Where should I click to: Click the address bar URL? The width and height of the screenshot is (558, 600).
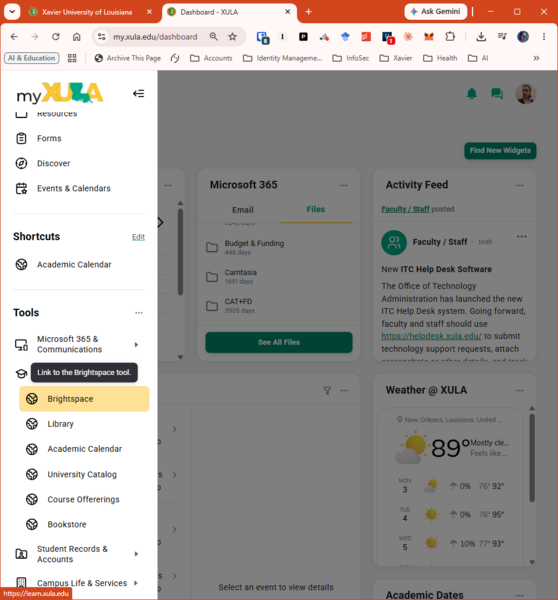155,37
